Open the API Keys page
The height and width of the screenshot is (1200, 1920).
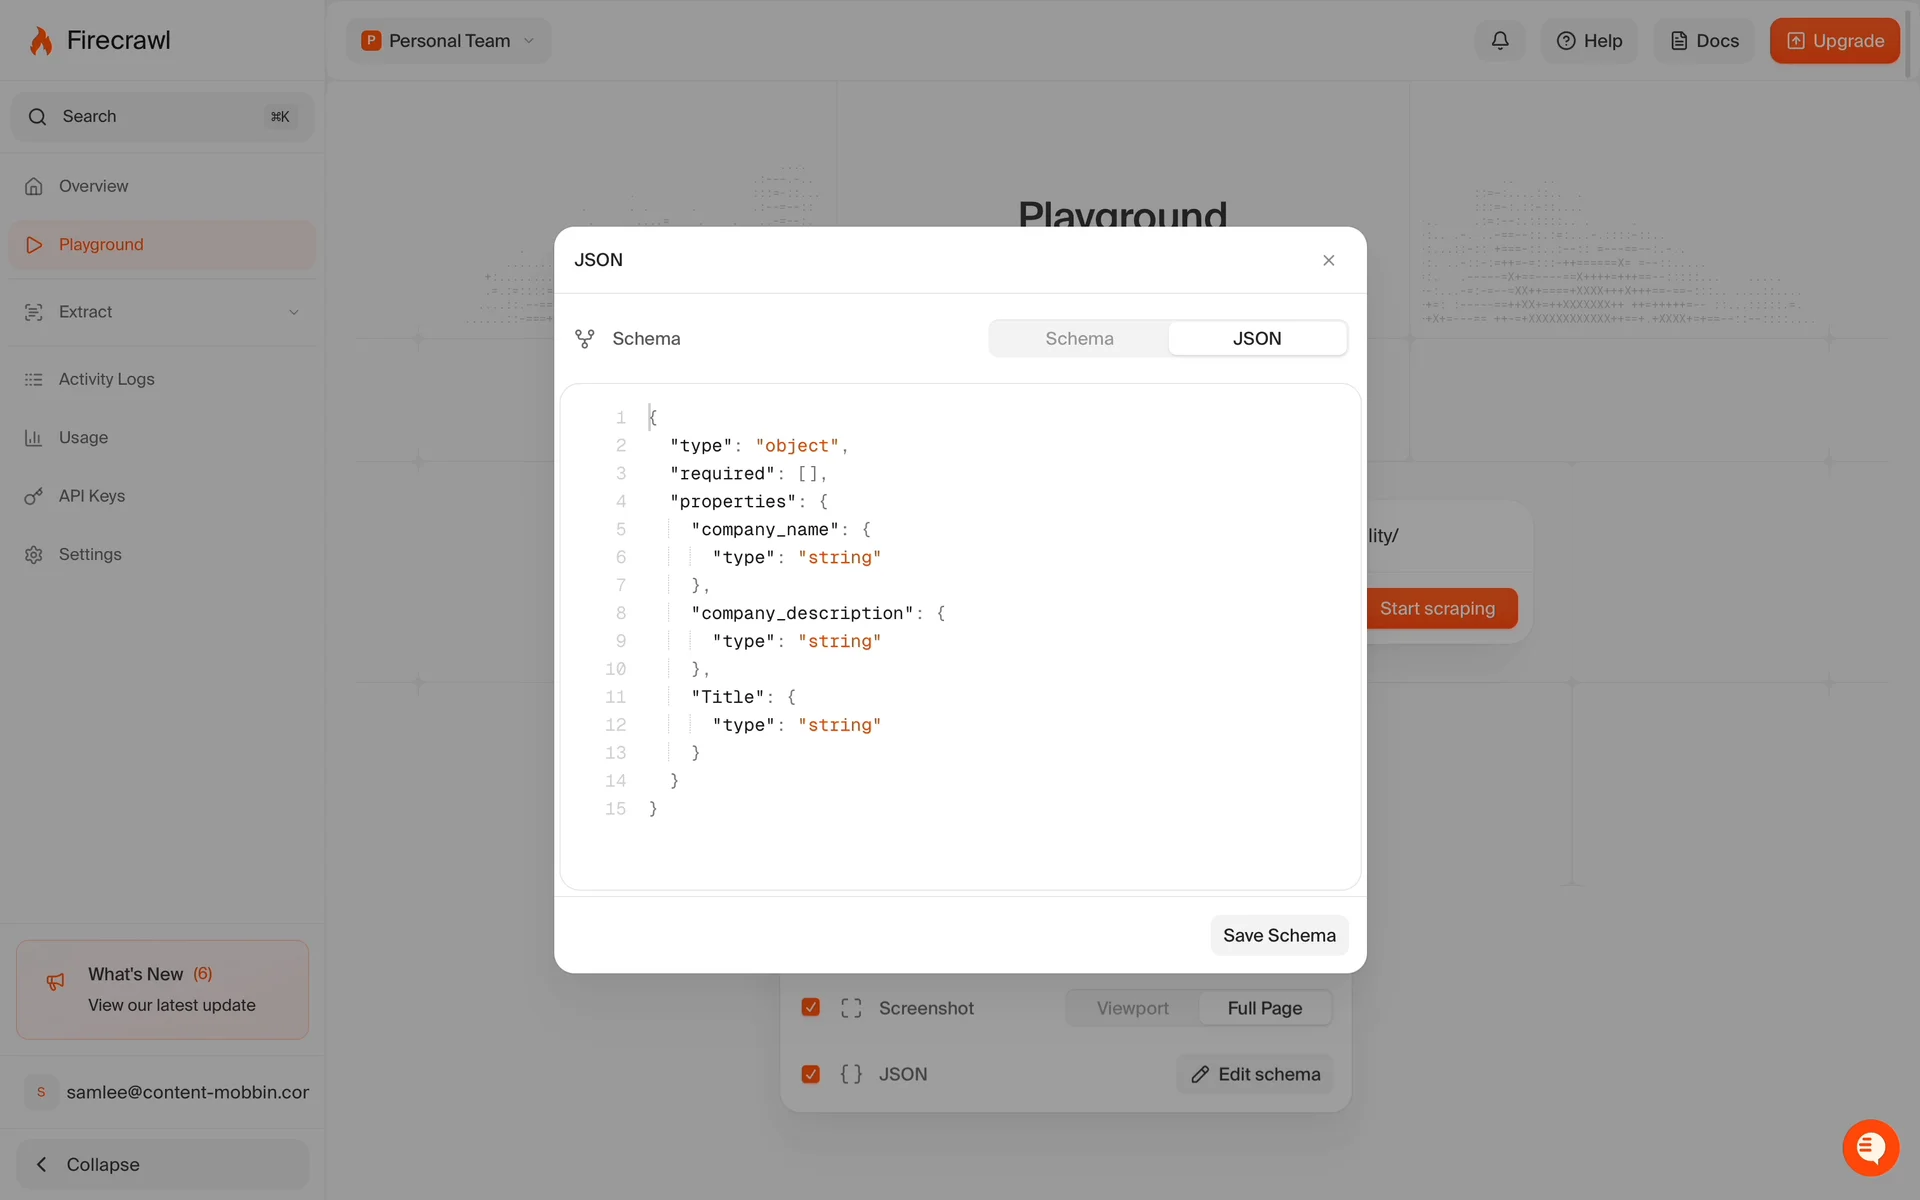[91, 496]
